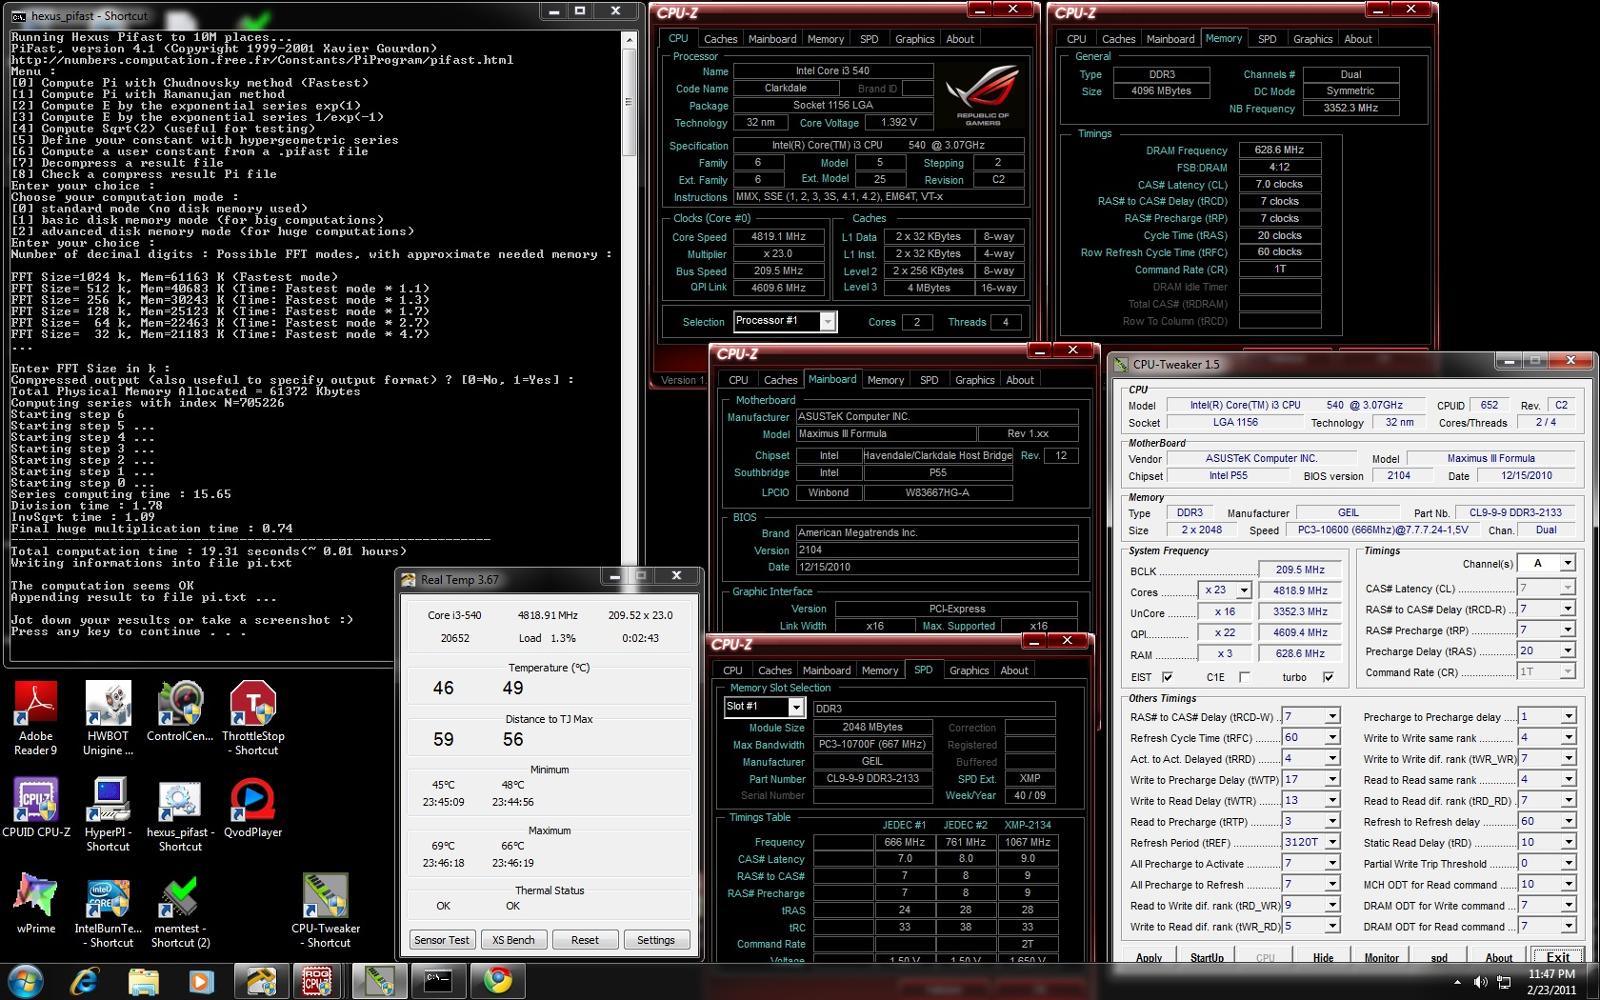Screen dimensions: 1600x1000
Task: Open the Cores multiplier x 23 dropdown
Action: coord(1243,590)
